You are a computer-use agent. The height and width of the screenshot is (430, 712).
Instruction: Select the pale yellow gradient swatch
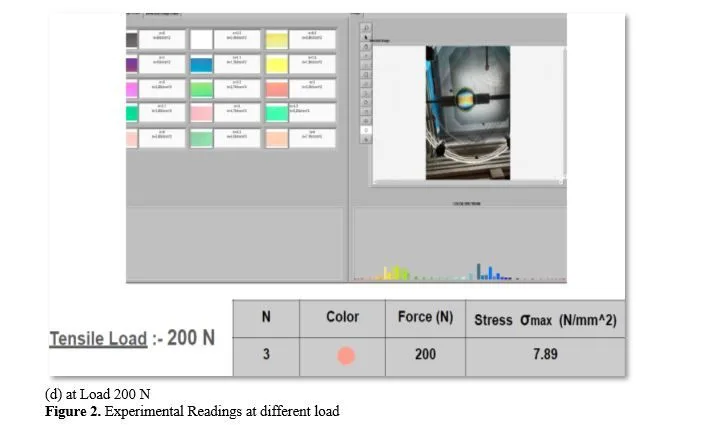pyautogui.click(x=277, y=40)
